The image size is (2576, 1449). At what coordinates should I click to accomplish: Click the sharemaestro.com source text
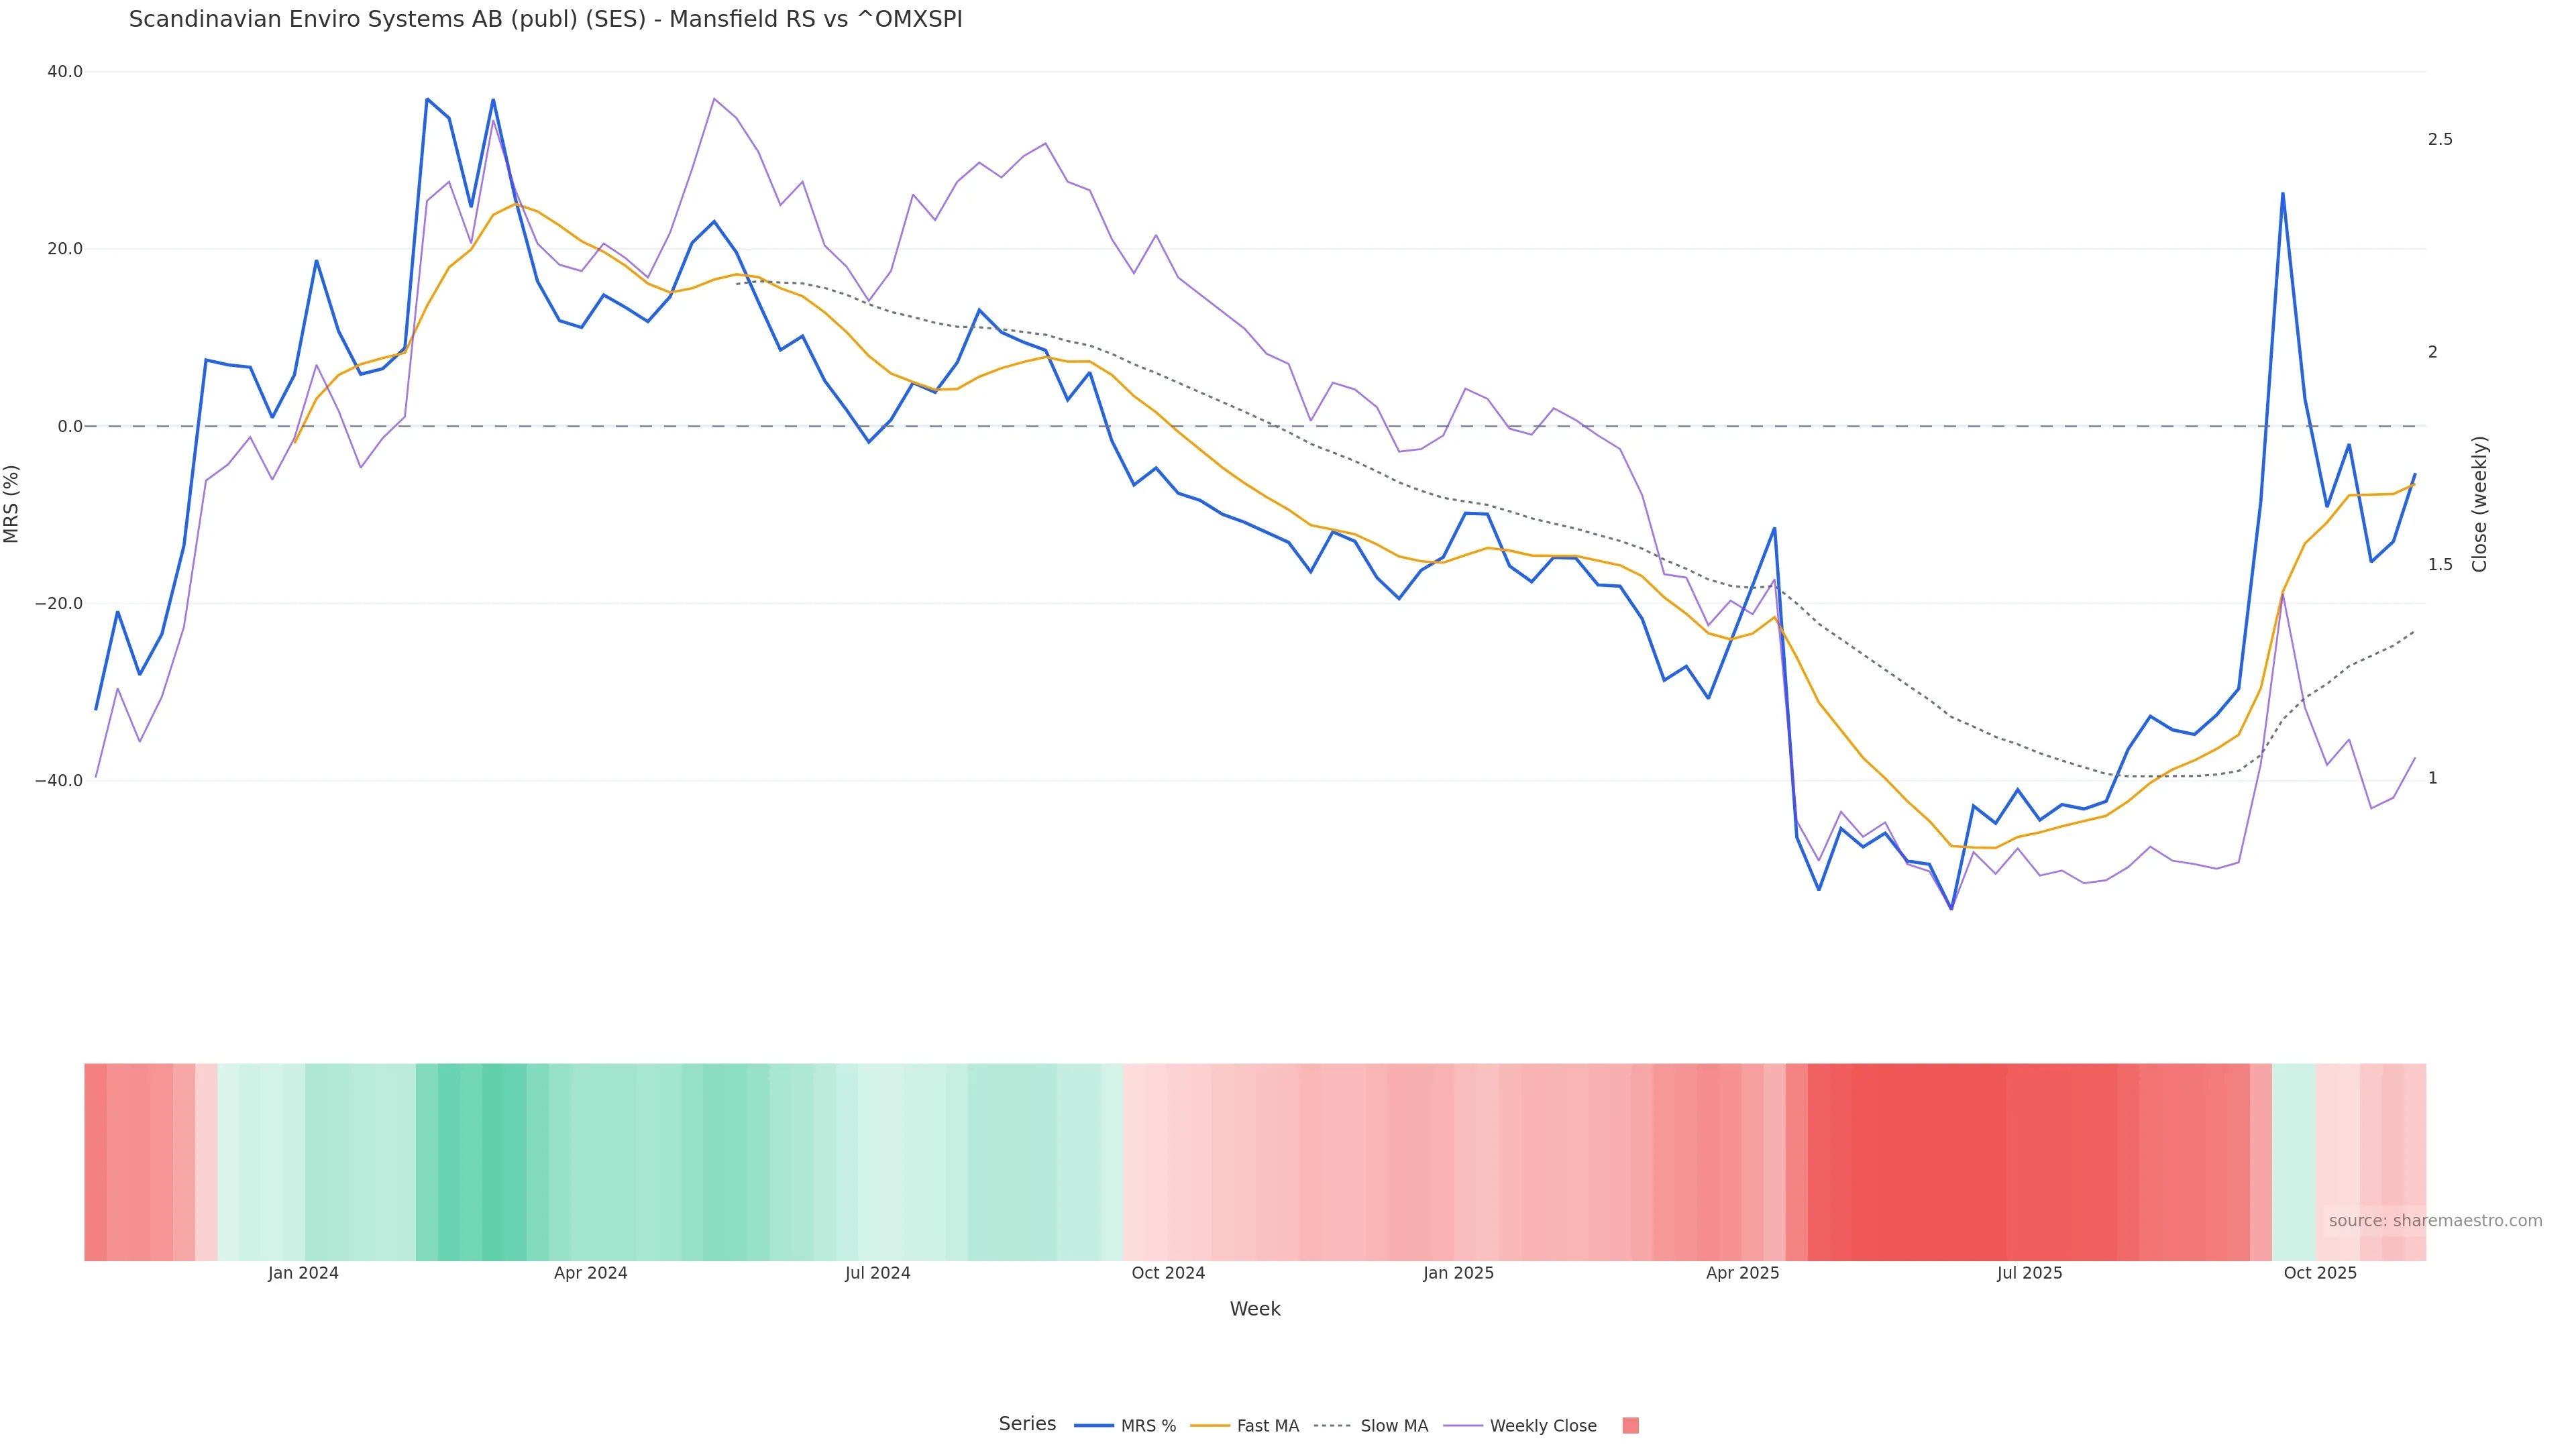click(2434, 1221)
